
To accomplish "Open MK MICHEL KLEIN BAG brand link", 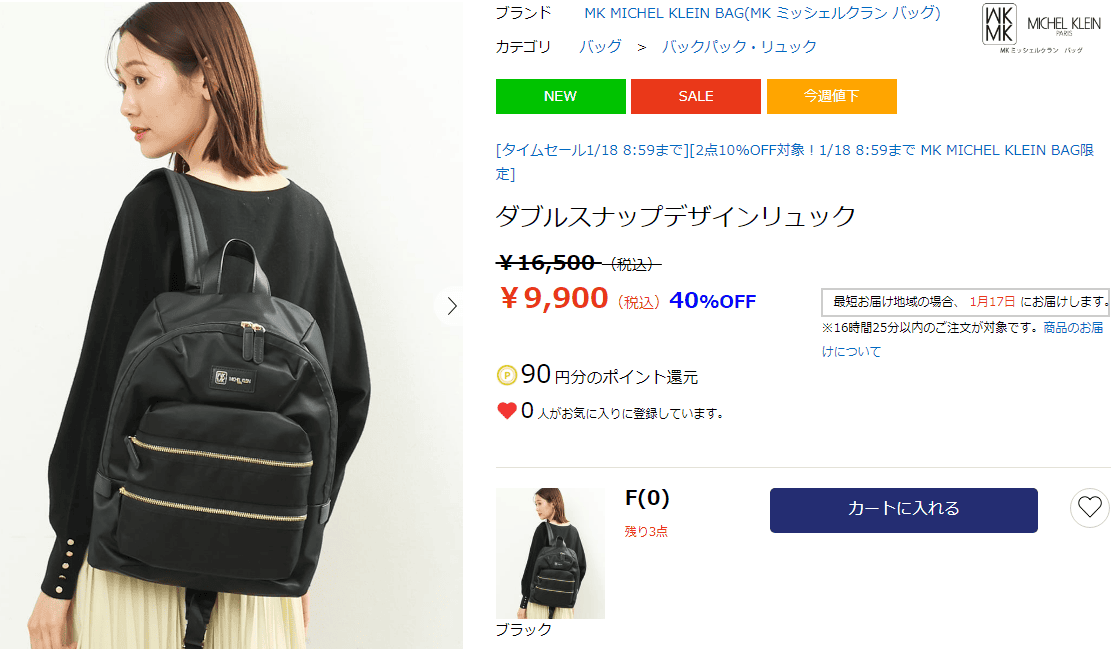I will tap(762, 13).
